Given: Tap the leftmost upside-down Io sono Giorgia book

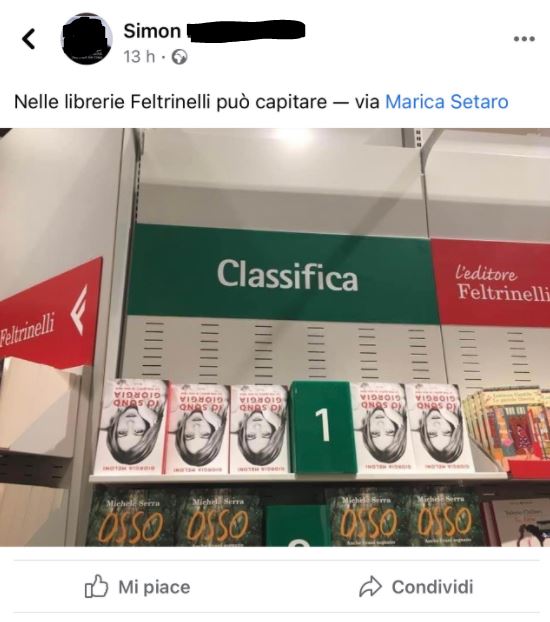Looking at the screenshot, I should (x=131, y=427).
